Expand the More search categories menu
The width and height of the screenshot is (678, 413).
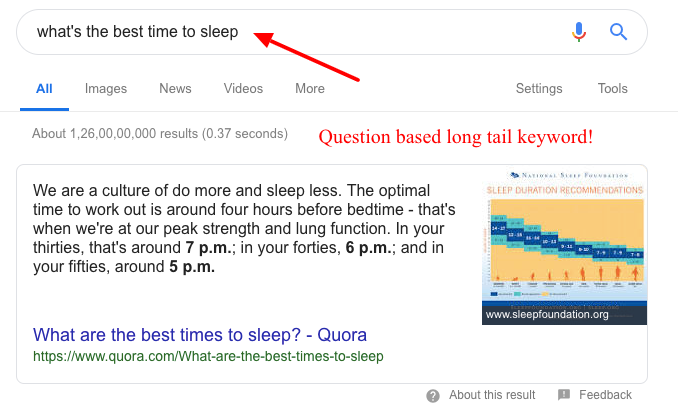click(310, 89)
